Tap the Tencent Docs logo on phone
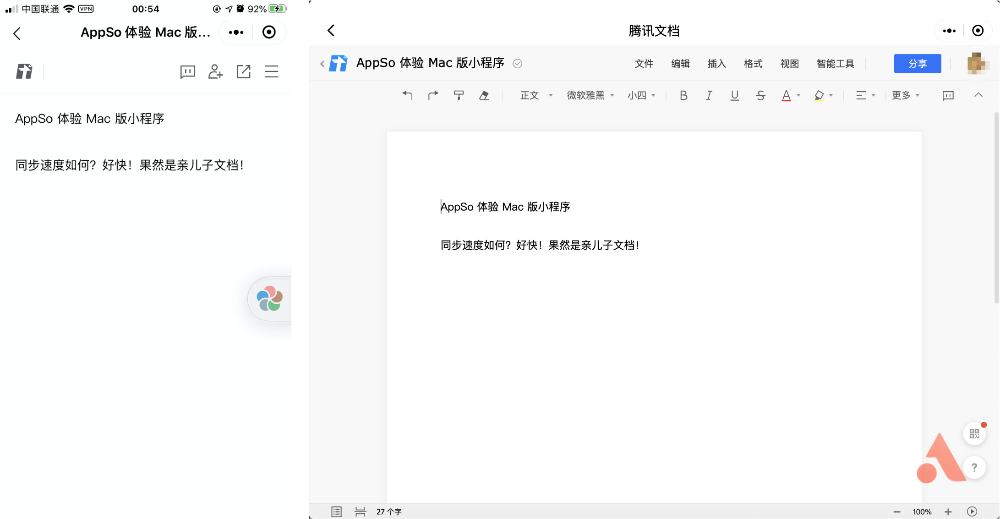Screen dimensions: 1000x519 [24, 71]
